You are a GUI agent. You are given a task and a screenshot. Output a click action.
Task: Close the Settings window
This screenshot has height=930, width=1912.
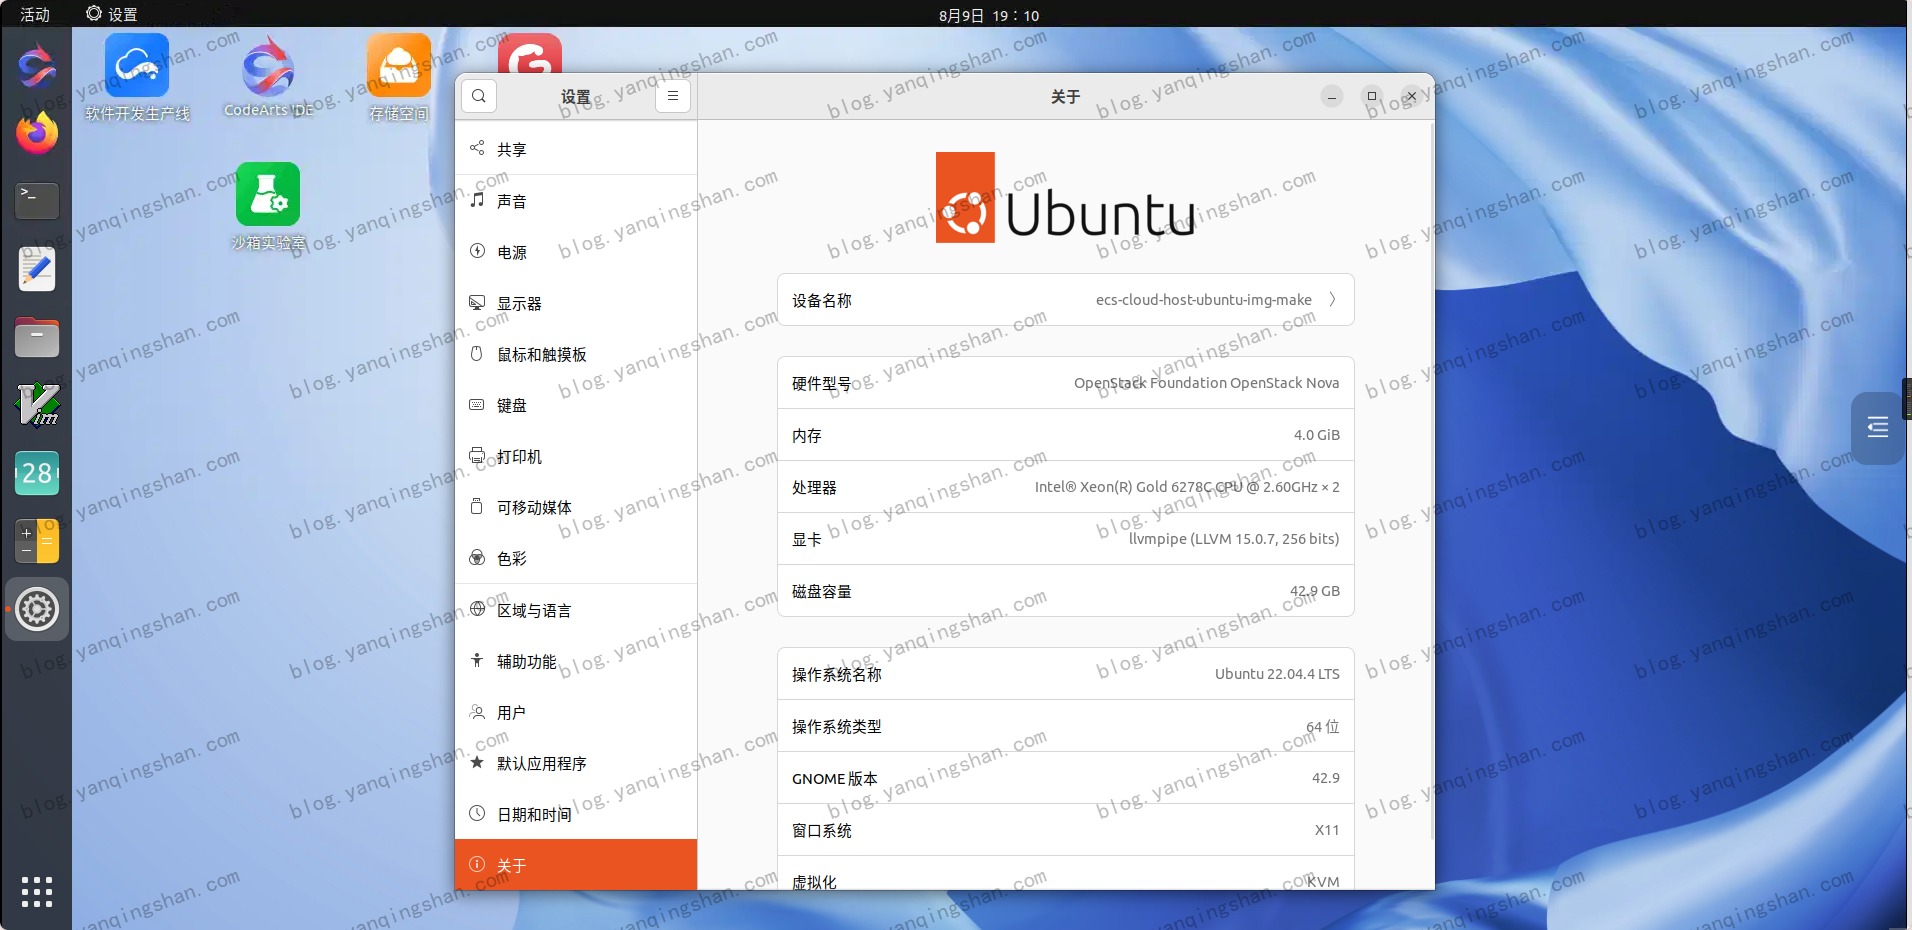coord(1411,96)
